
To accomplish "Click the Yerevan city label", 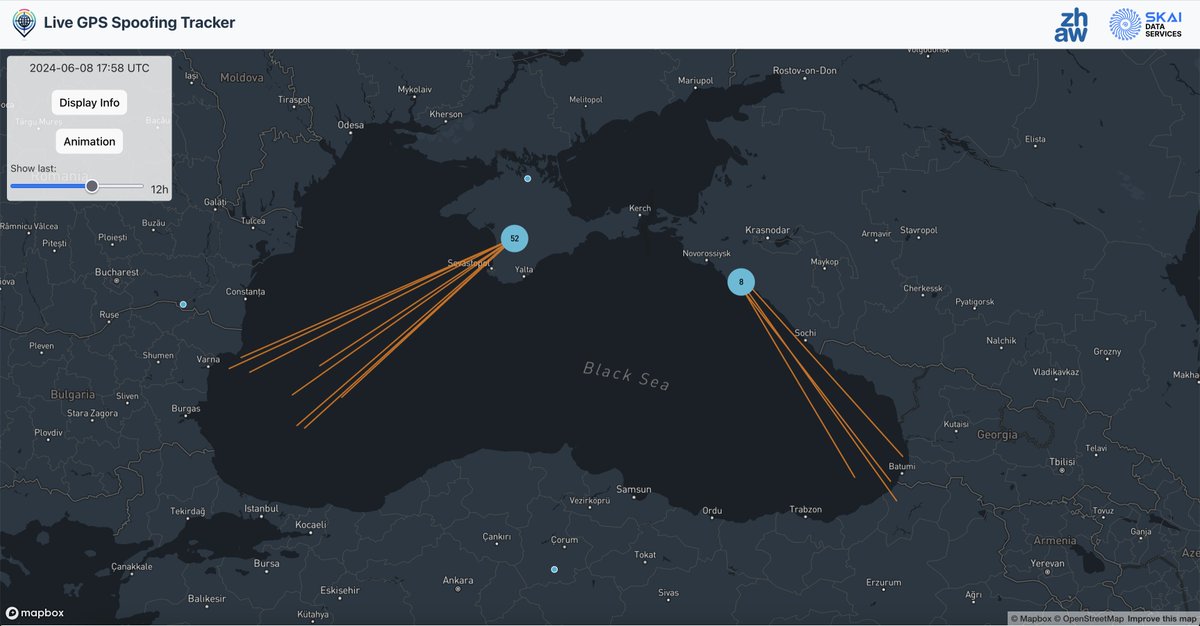I will tap(1047, 563).
